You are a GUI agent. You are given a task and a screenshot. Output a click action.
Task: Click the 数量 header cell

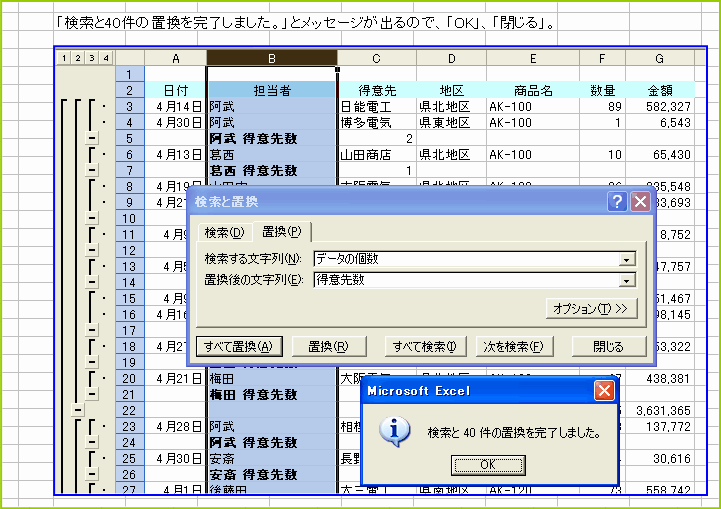point(602,90)
